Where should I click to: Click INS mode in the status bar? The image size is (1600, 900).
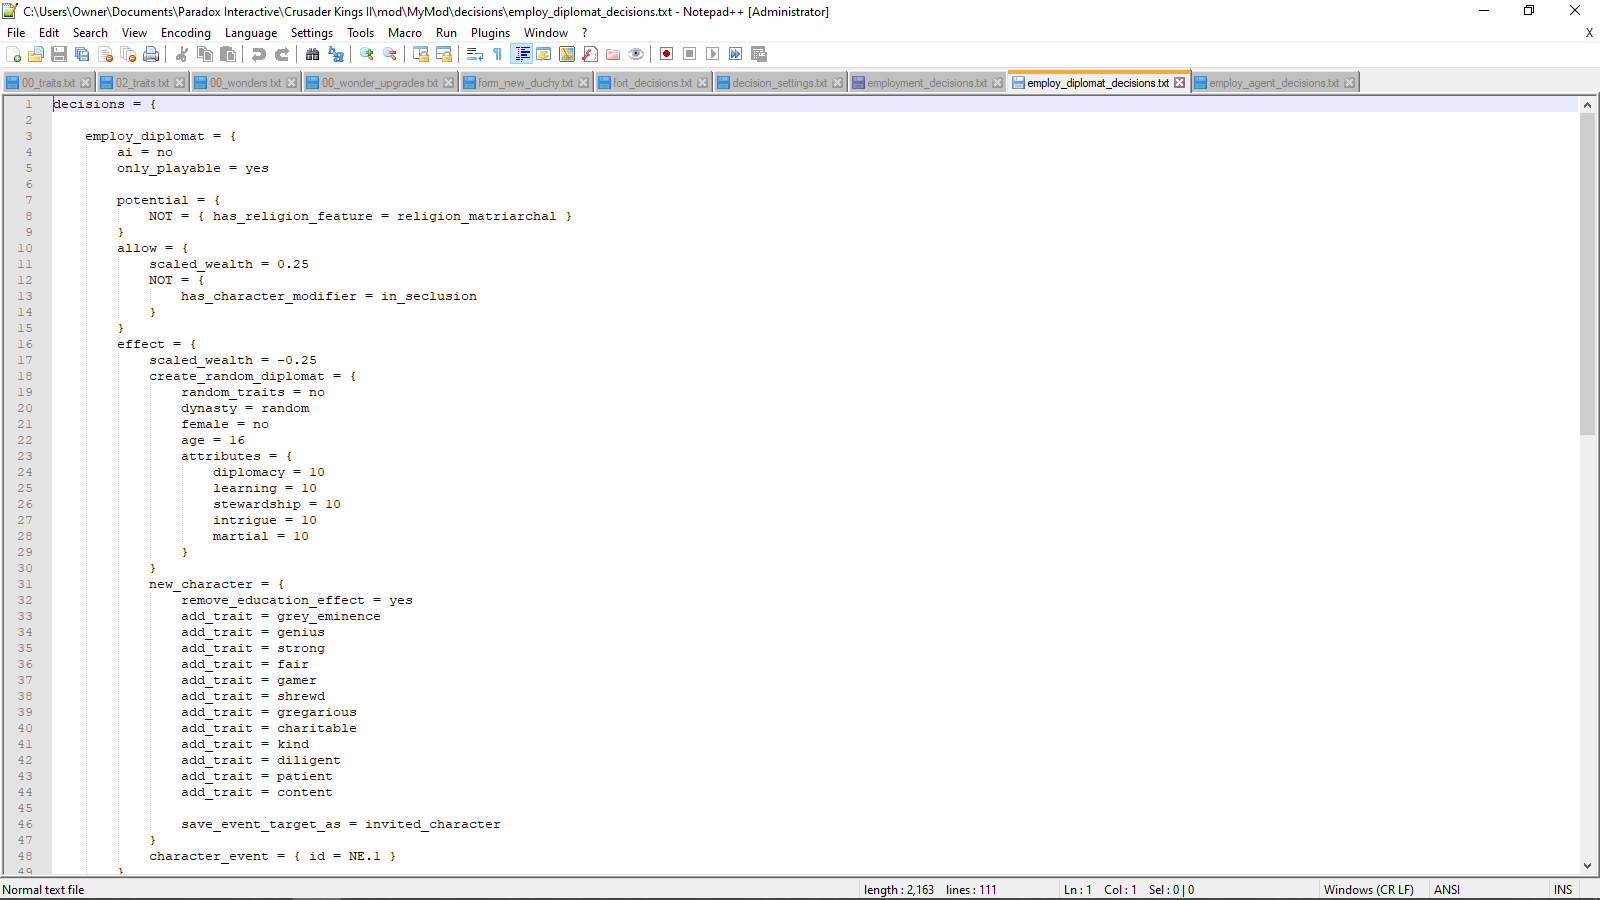[1563, 890]
